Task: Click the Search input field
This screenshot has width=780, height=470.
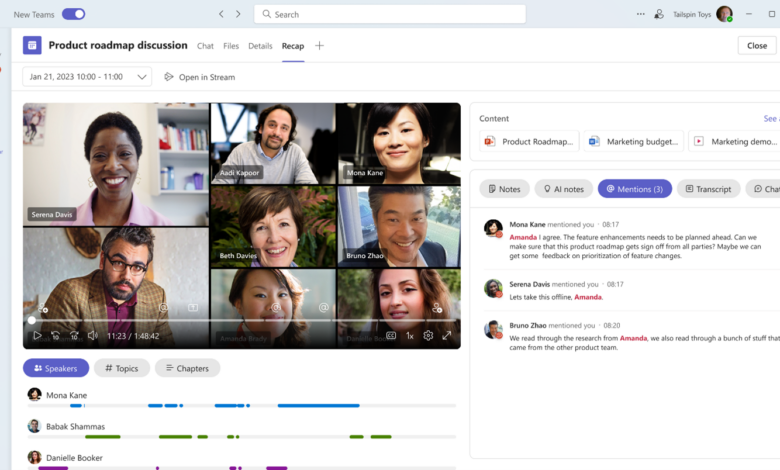Action: pos(390,14)
